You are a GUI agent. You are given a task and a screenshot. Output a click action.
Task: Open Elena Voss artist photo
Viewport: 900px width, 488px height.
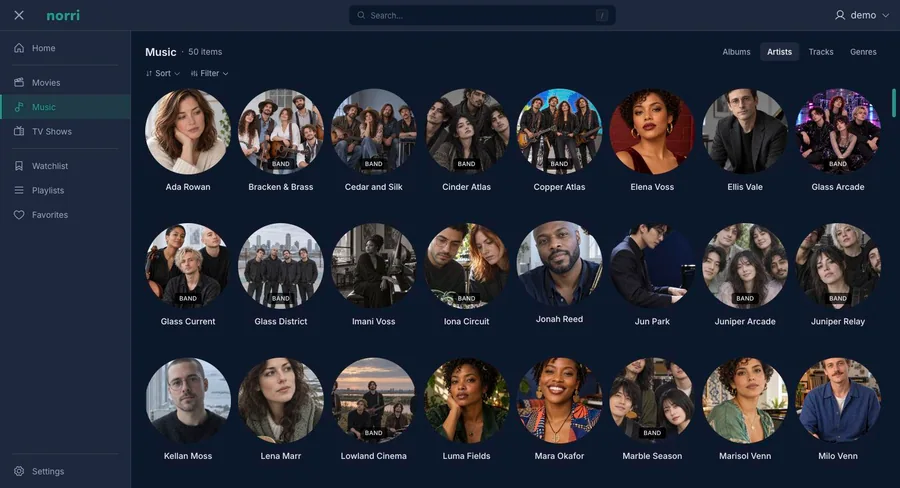(652, 131)
